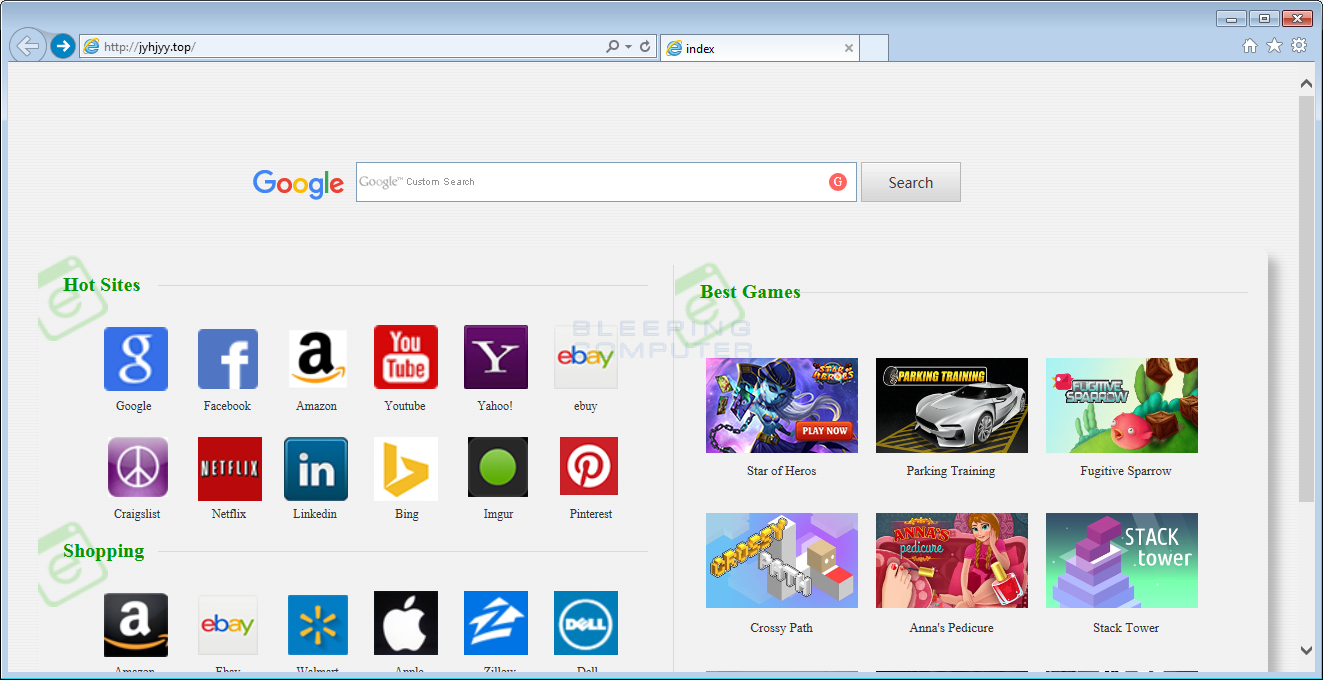Open the Google hot site icon

click(x=135, y=359)
